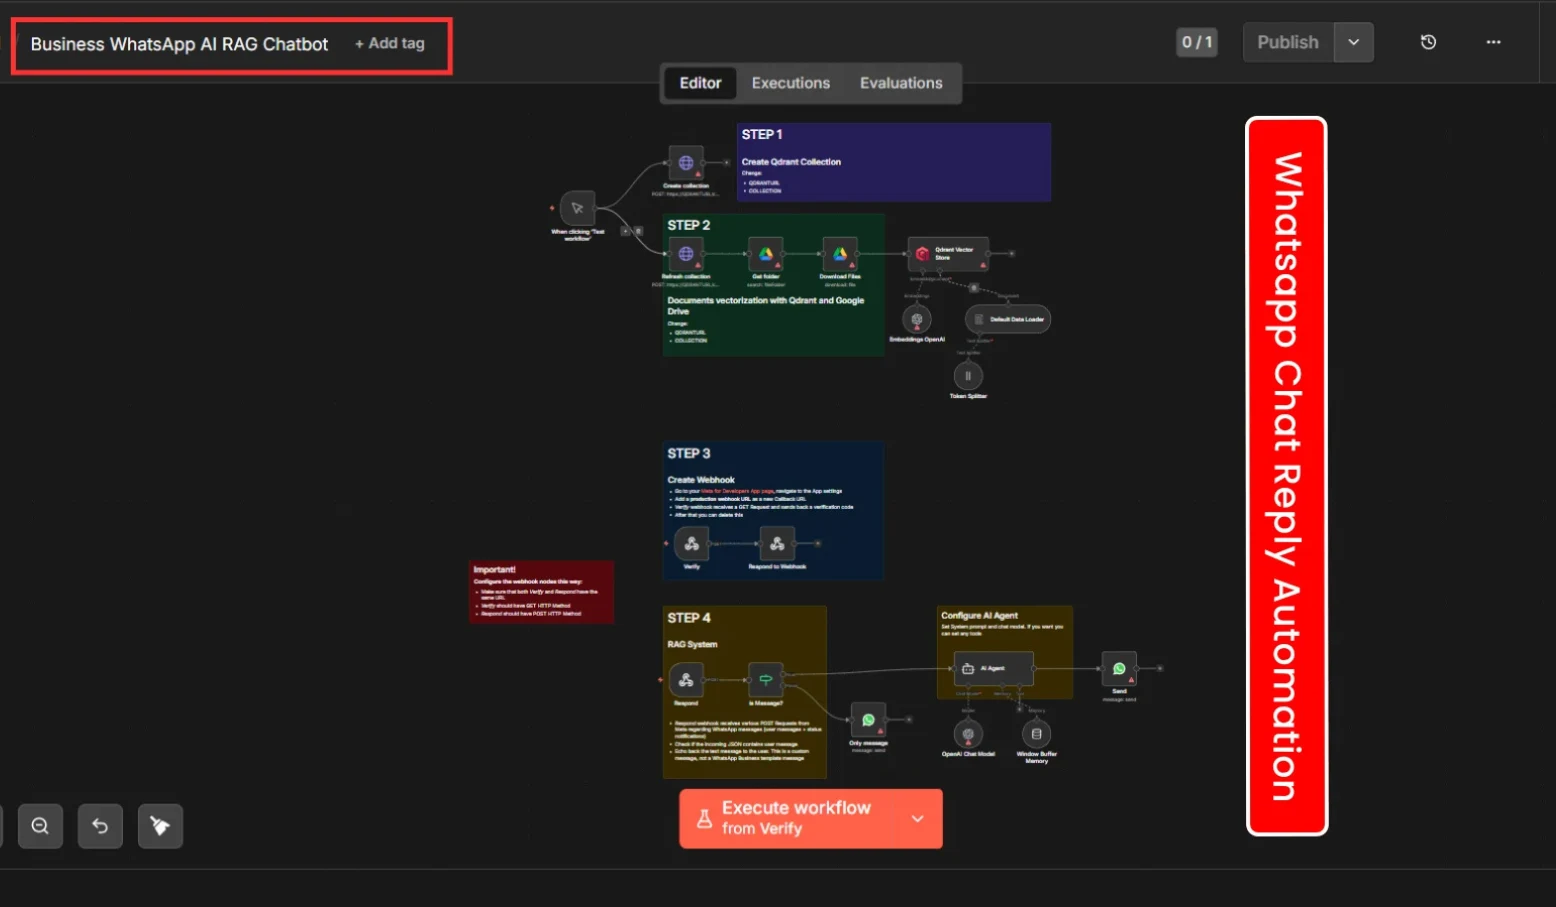This screenshot has height=907, width=1556.
Task: Select the Token Splitter node
Action: 967,376
